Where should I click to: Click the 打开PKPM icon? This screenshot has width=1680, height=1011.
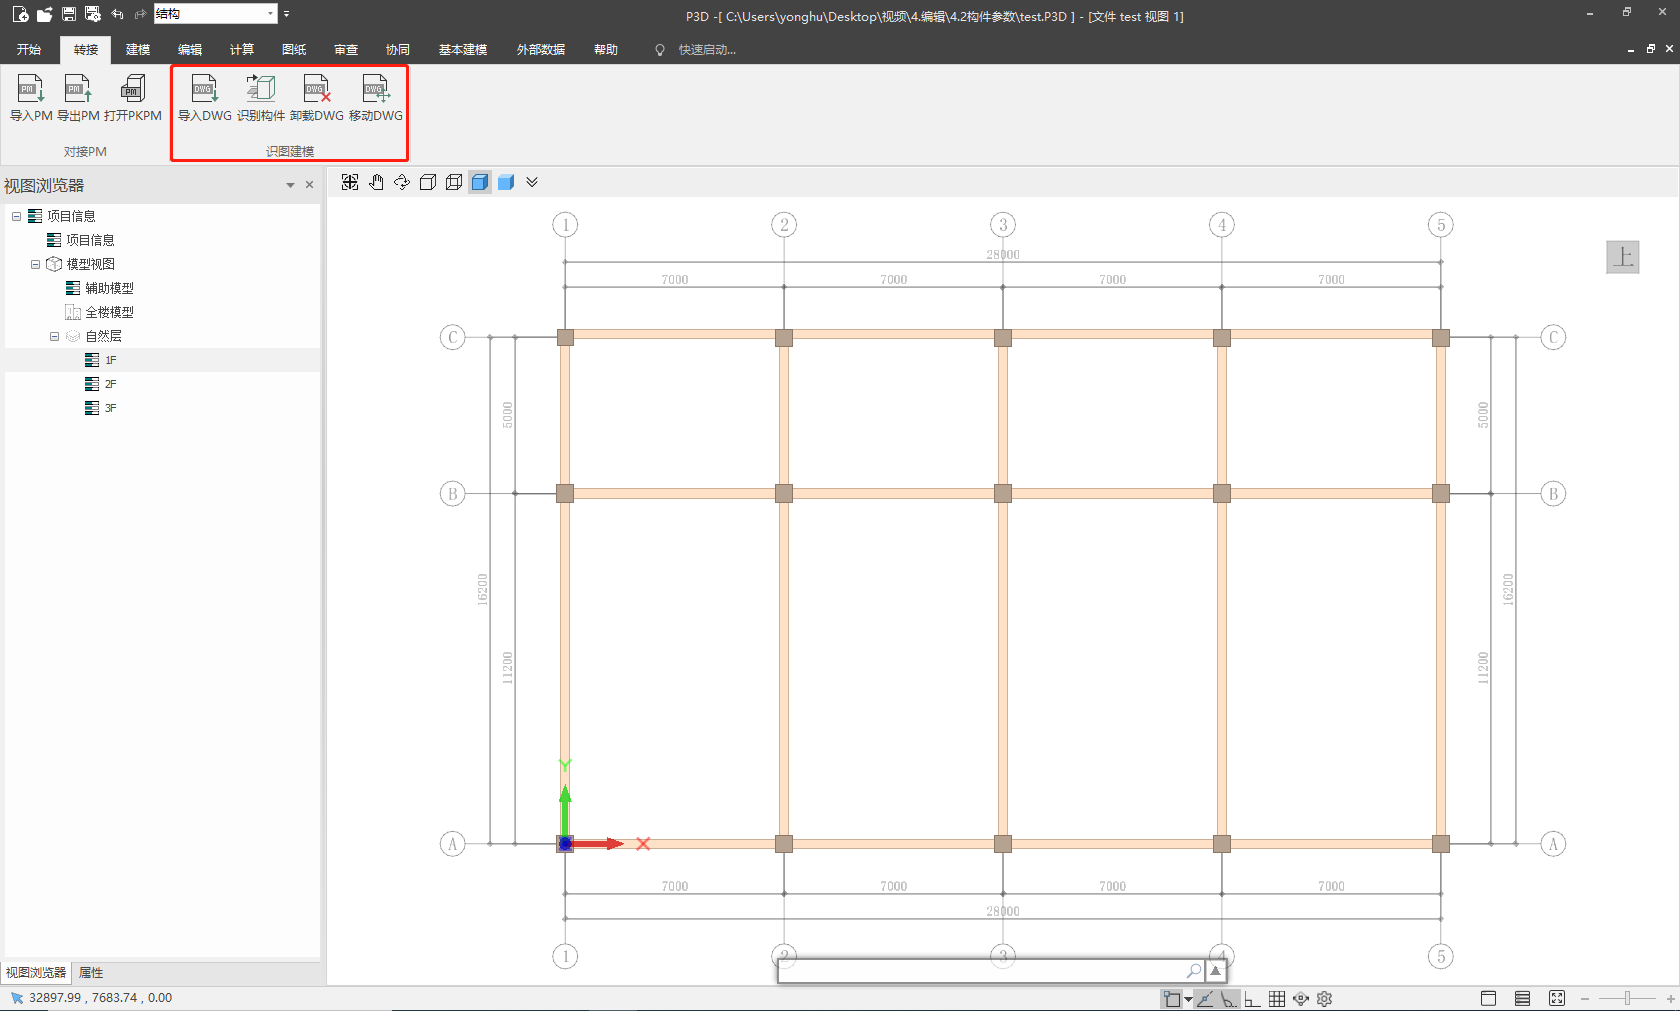[x=132, y=90]
